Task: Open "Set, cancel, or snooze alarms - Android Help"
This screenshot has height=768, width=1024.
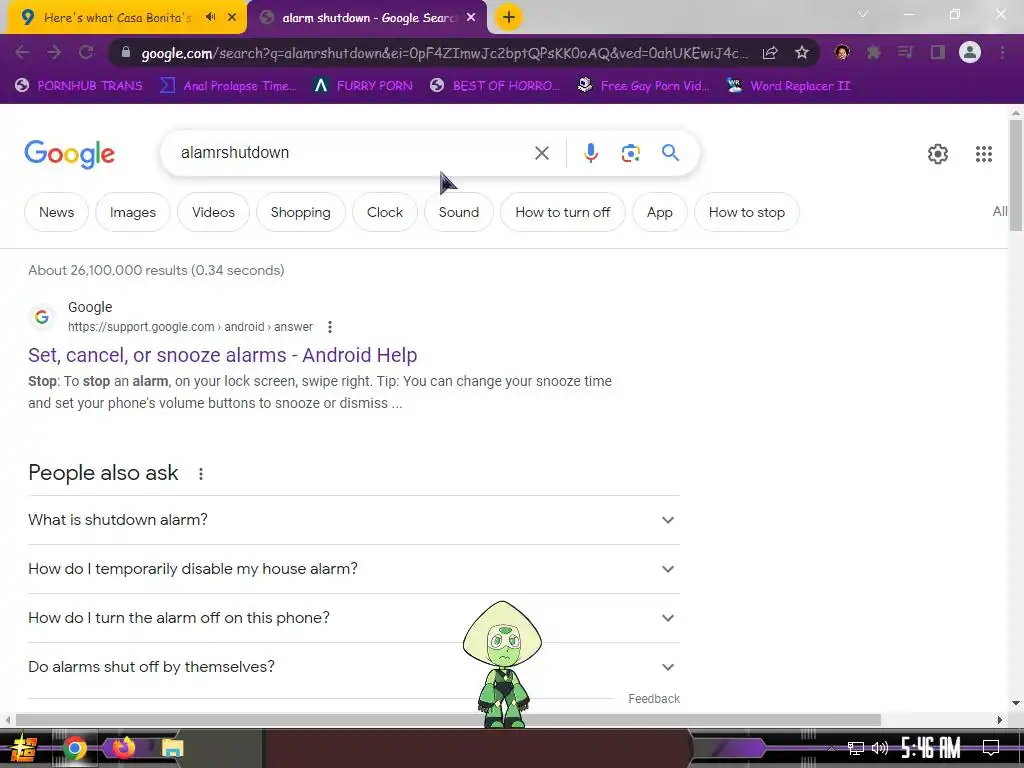Action: [x=223, y=355]
